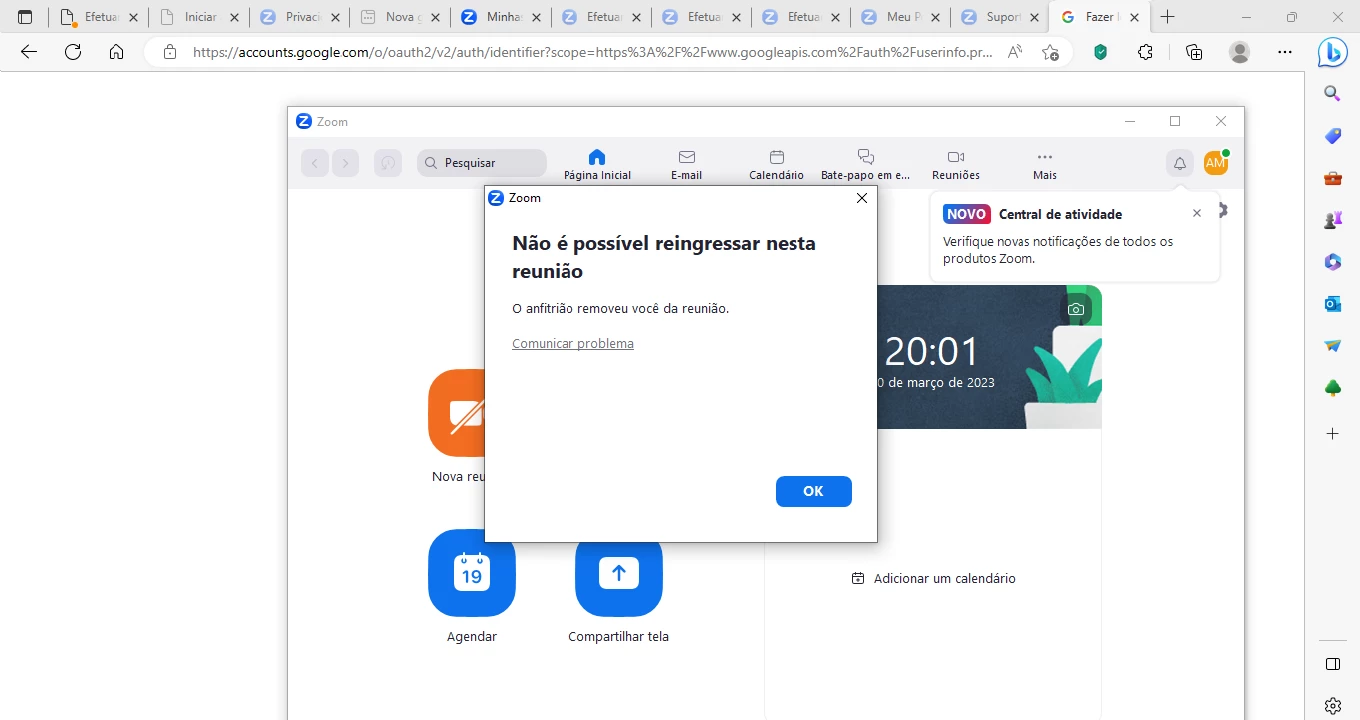Image resolution: width=1360 pixels, height=720 pixels.
Task: Click the green shield extension icon
Action: click(x=1101, y=52)
